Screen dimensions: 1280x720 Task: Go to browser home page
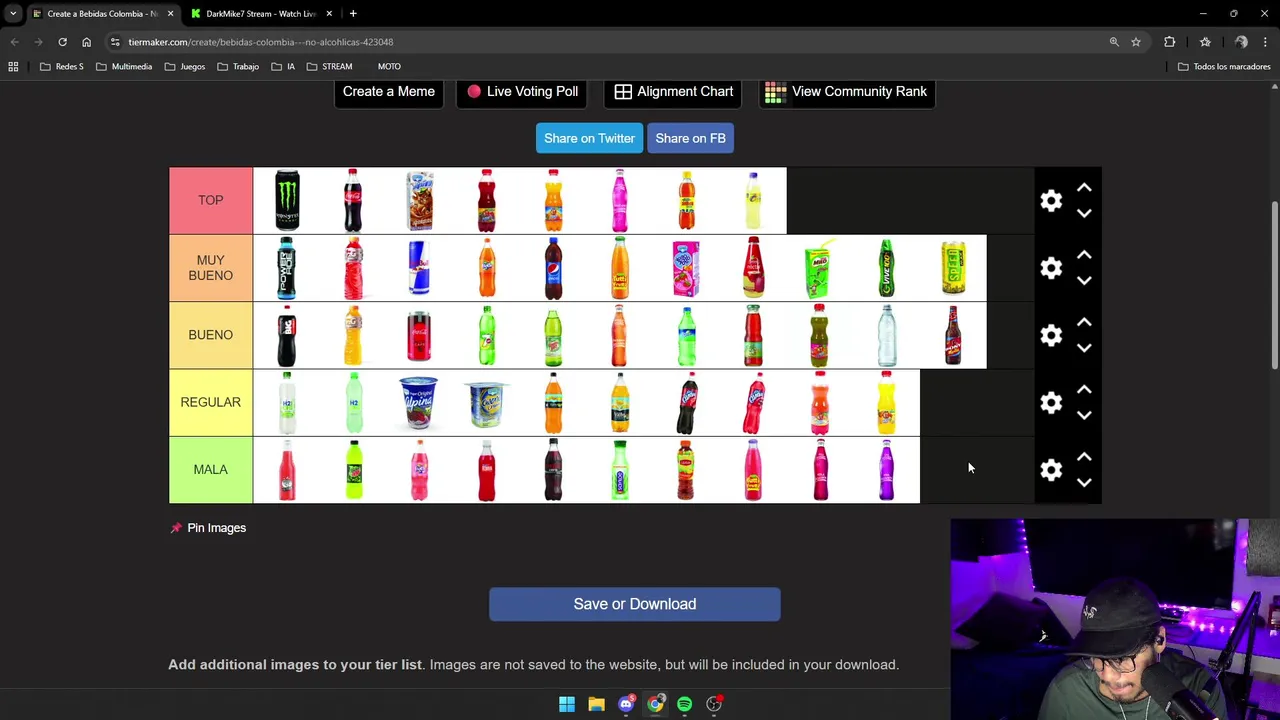[86, 42]
